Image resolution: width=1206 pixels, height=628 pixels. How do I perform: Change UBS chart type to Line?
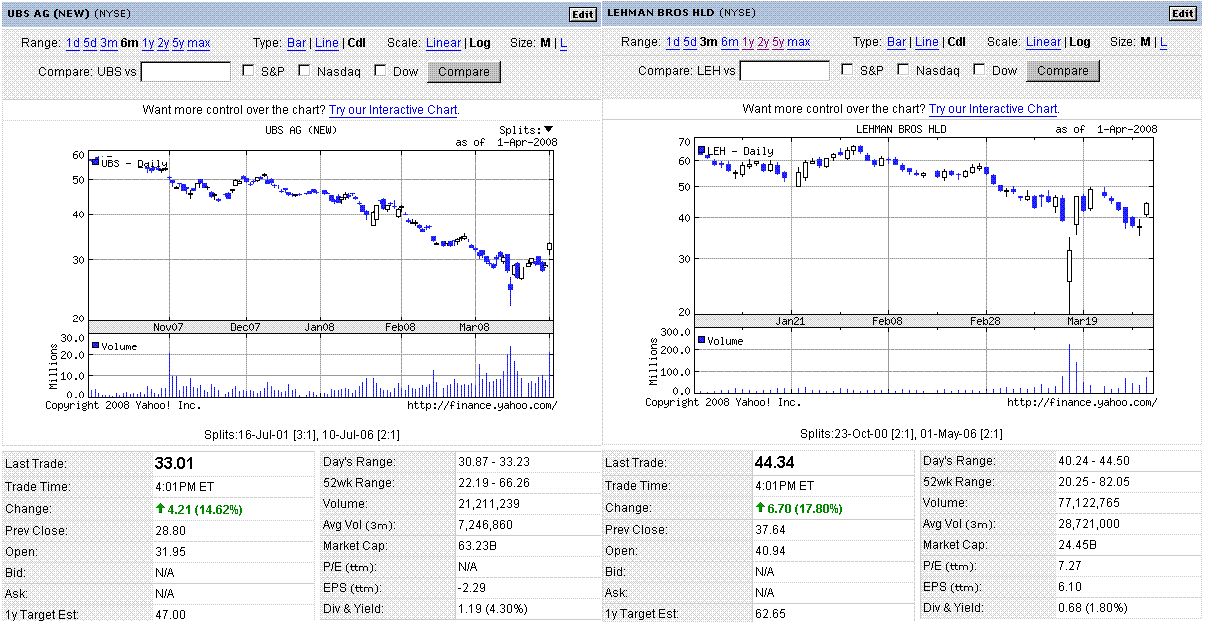(x=326, y=43)
